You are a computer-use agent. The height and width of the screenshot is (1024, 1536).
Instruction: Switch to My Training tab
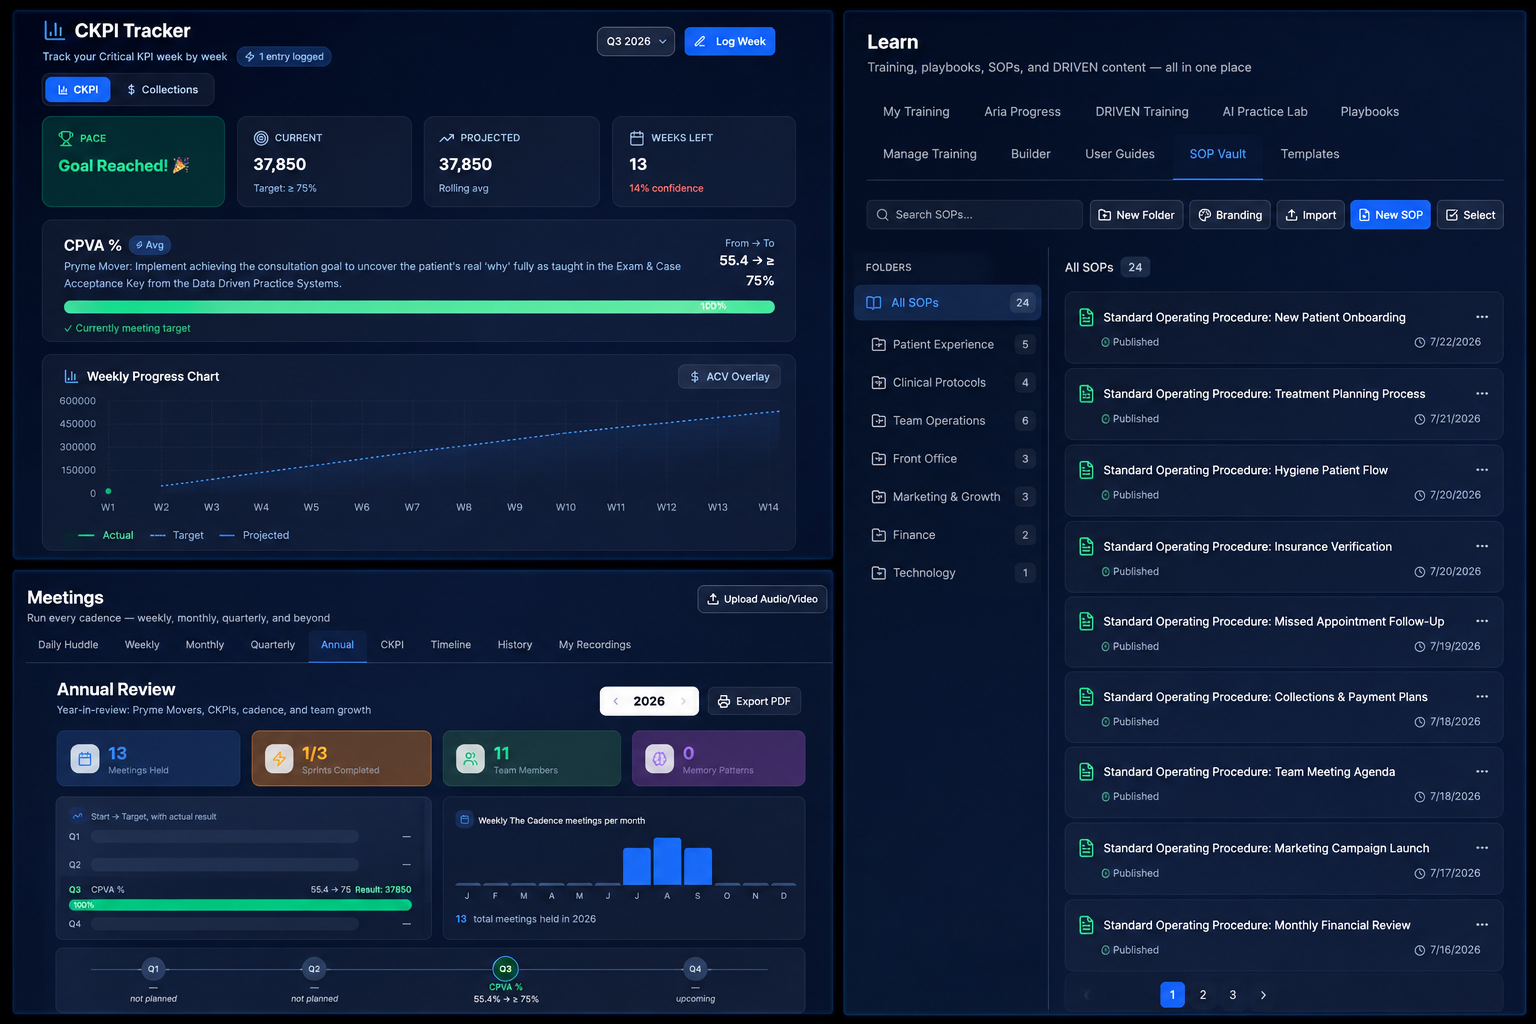916,112
